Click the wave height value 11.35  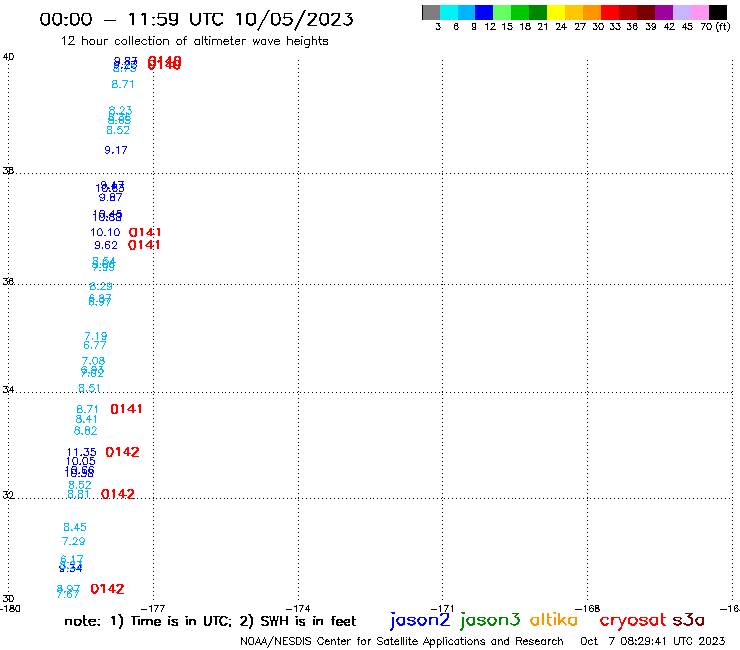pyautogui.click(x=82, y=452)
